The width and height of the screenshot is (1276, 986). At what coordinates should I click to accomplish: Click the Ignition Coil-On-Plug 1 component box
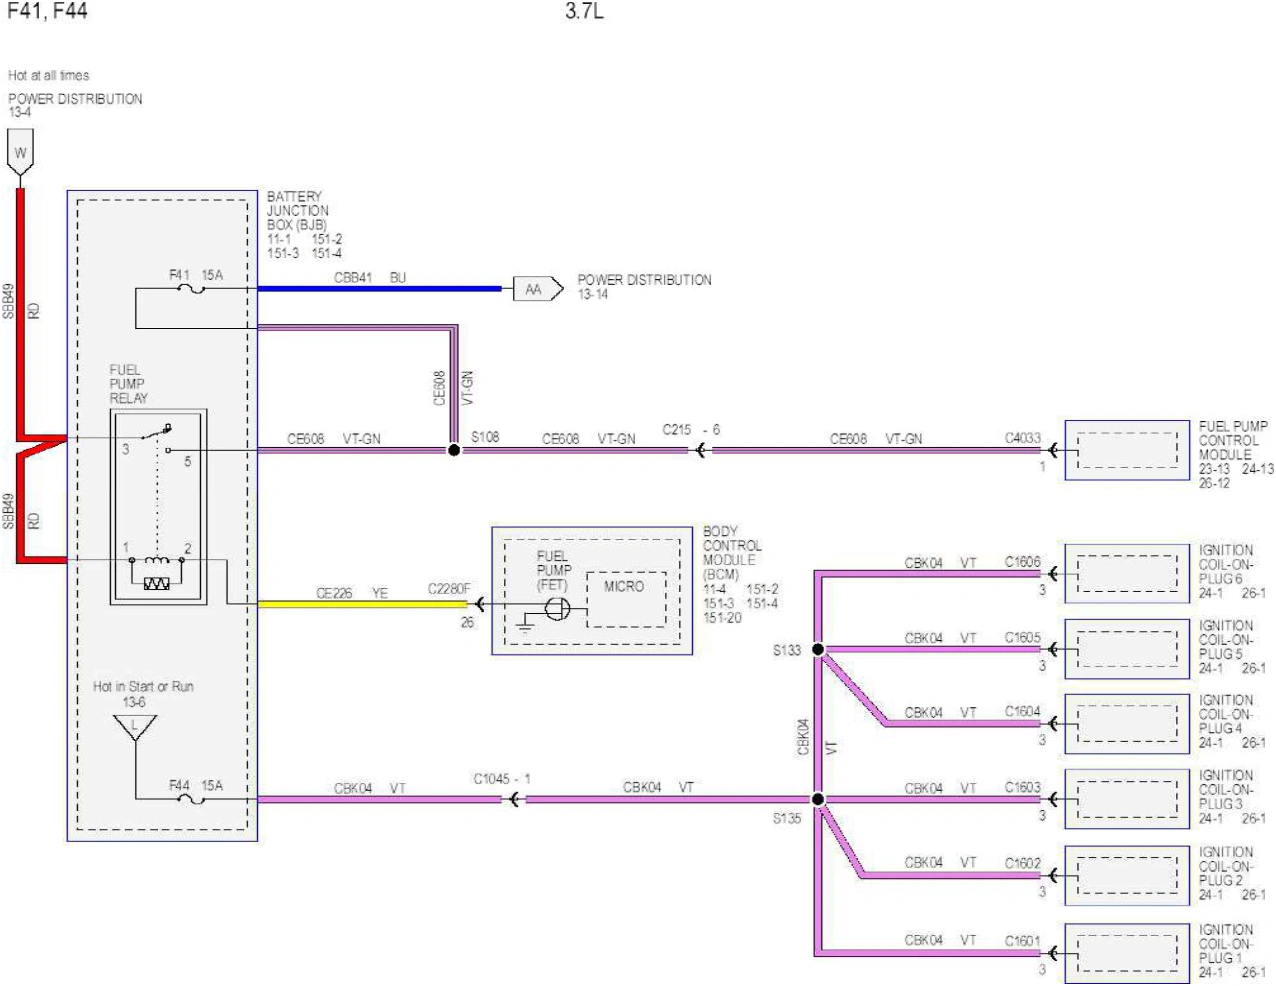tap(1127, 953)
